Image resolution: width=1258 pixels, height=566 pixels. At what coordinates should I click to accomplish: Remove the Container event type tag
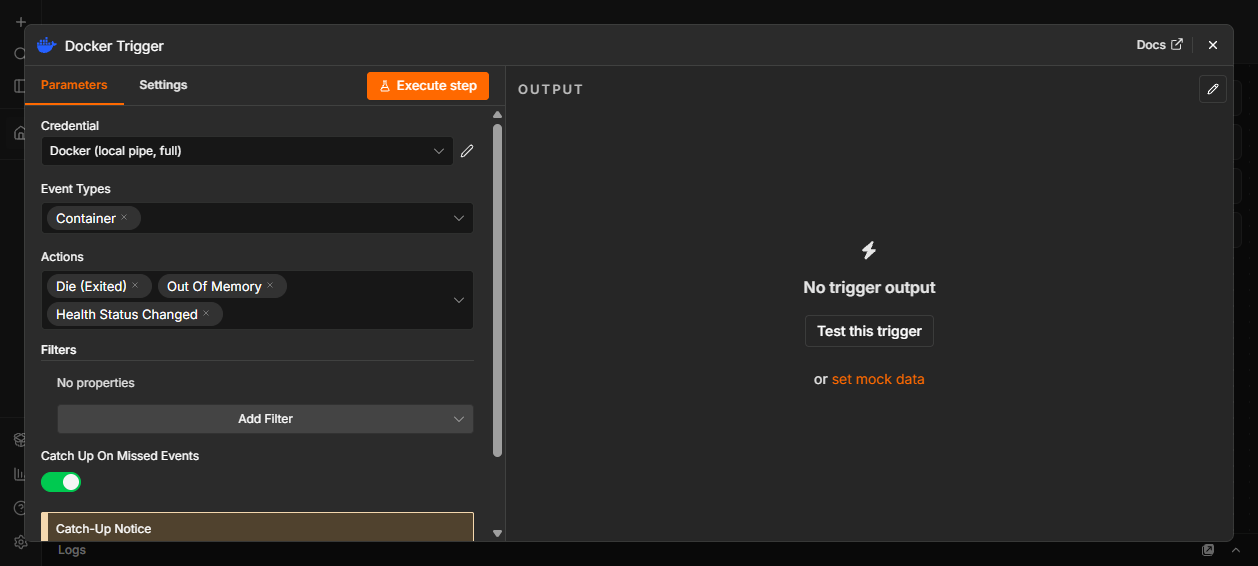click(x=124, y=218)
